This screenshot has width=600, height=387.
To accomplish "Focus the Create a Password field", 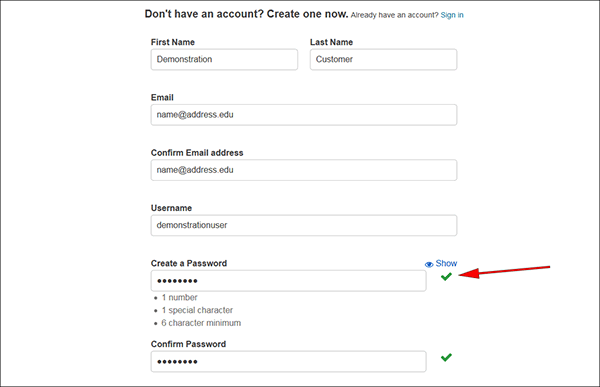I will click(x=289, y=281).
